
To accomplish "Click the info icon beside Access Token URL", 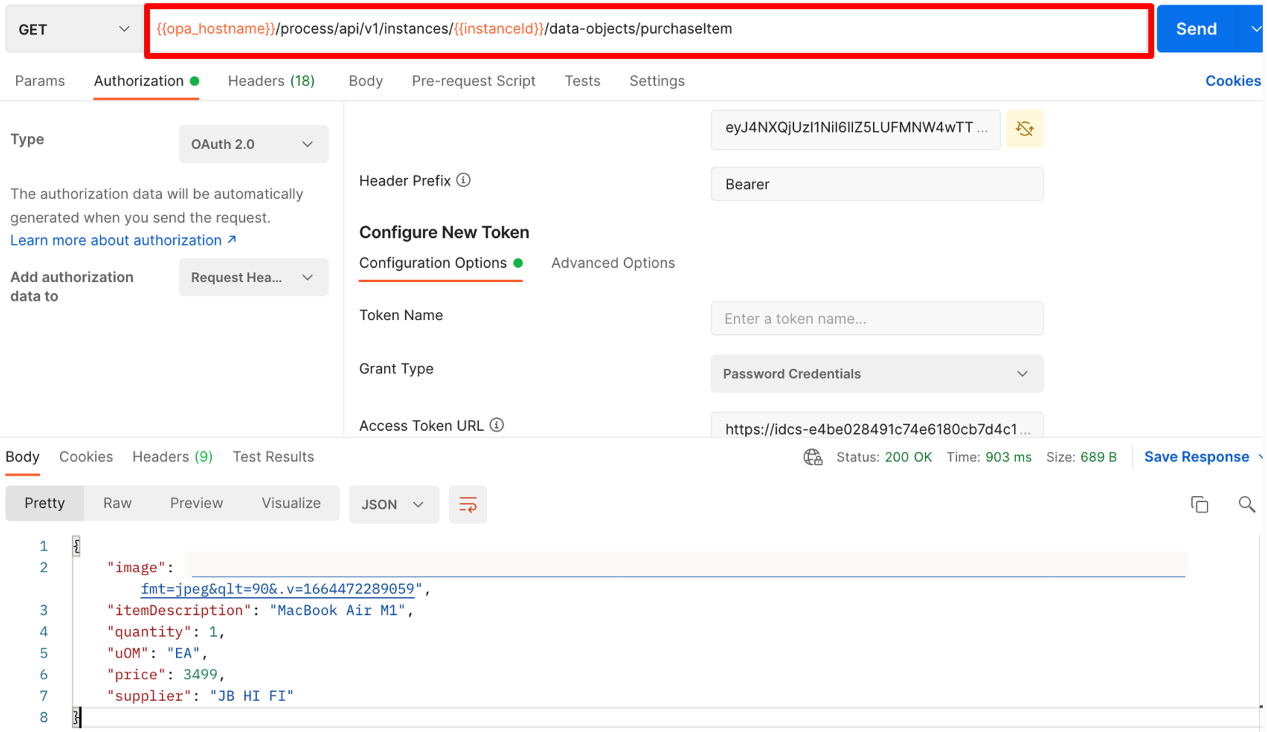I will (497, 425).
